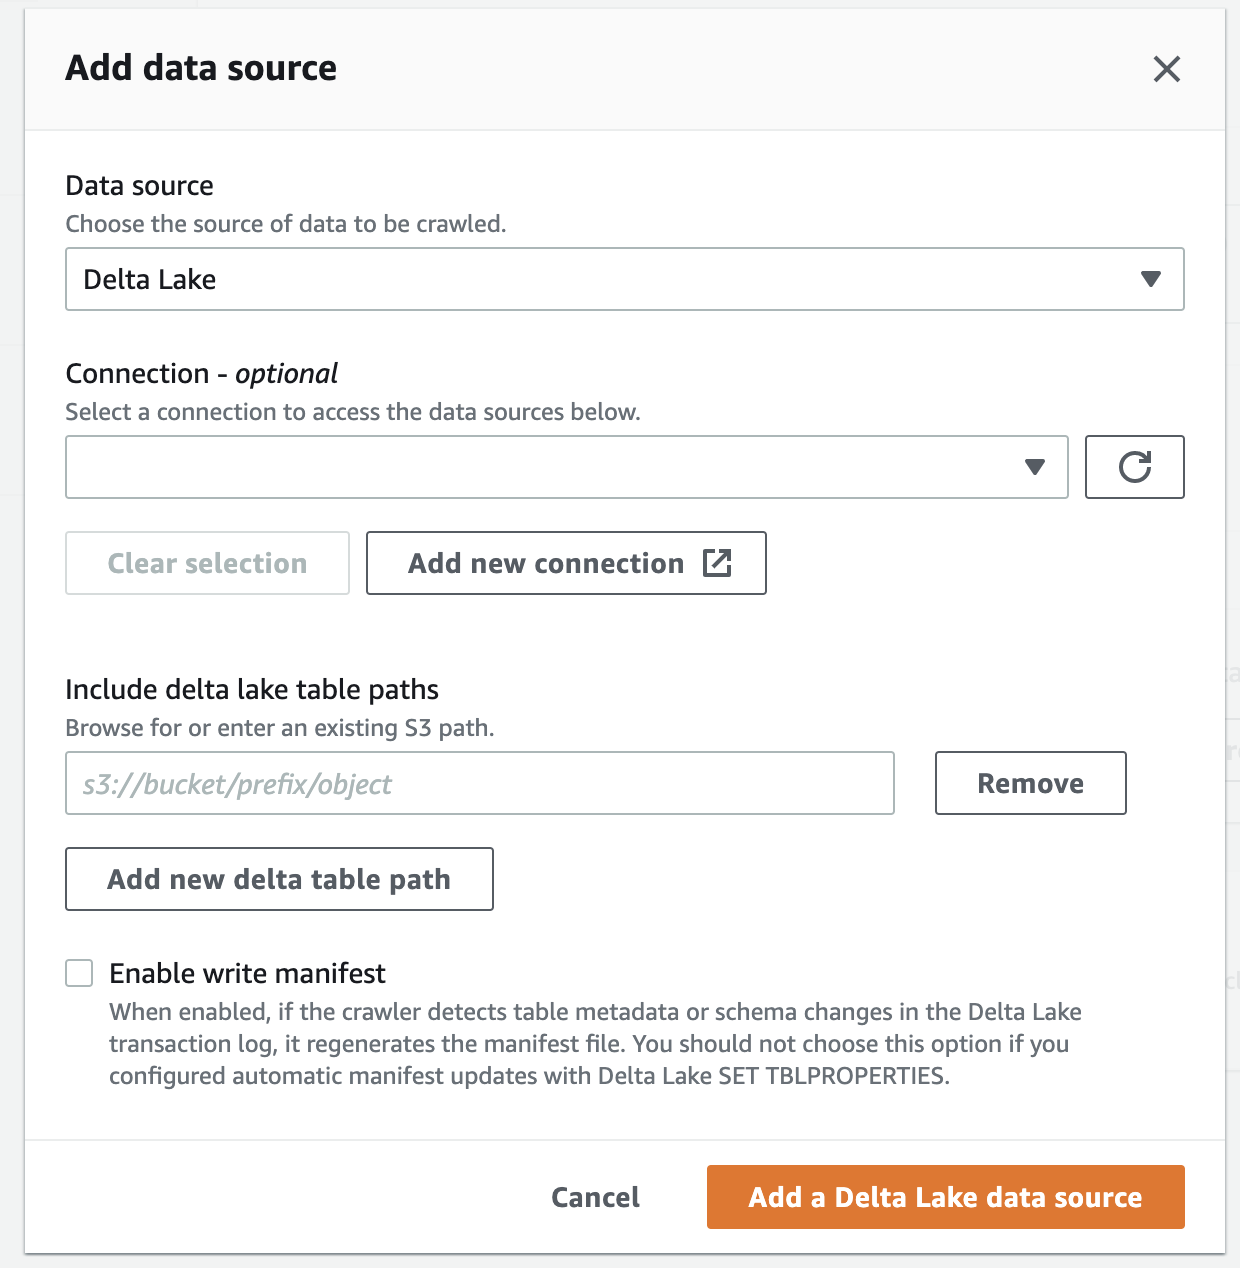Click the refresh connections icon button
1240x1268 pixels.
[x=1134, y=467]
